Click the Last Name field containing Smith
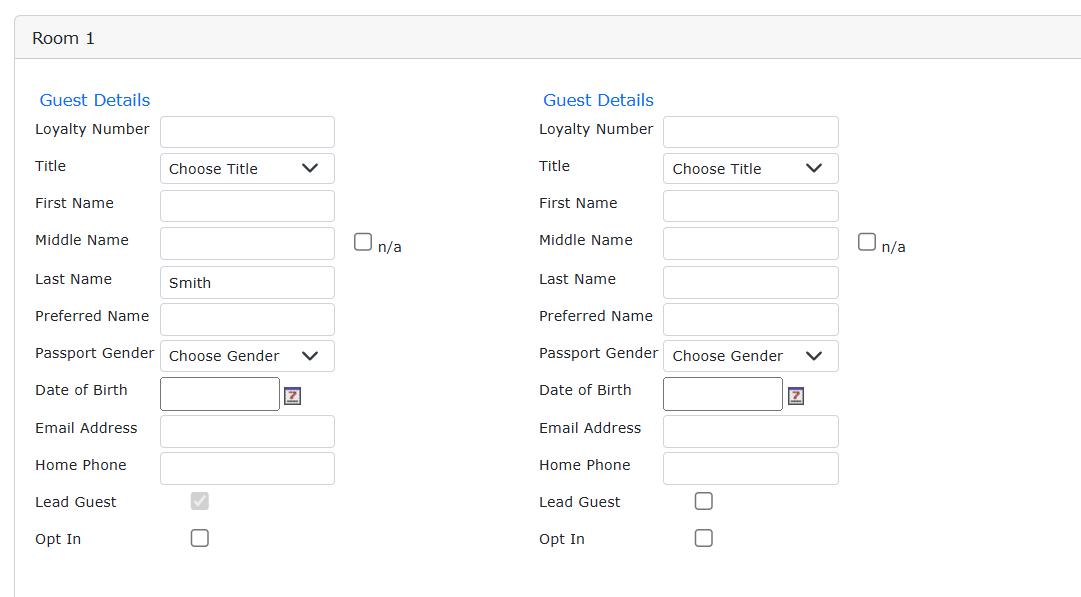 (x=247, y=282)
